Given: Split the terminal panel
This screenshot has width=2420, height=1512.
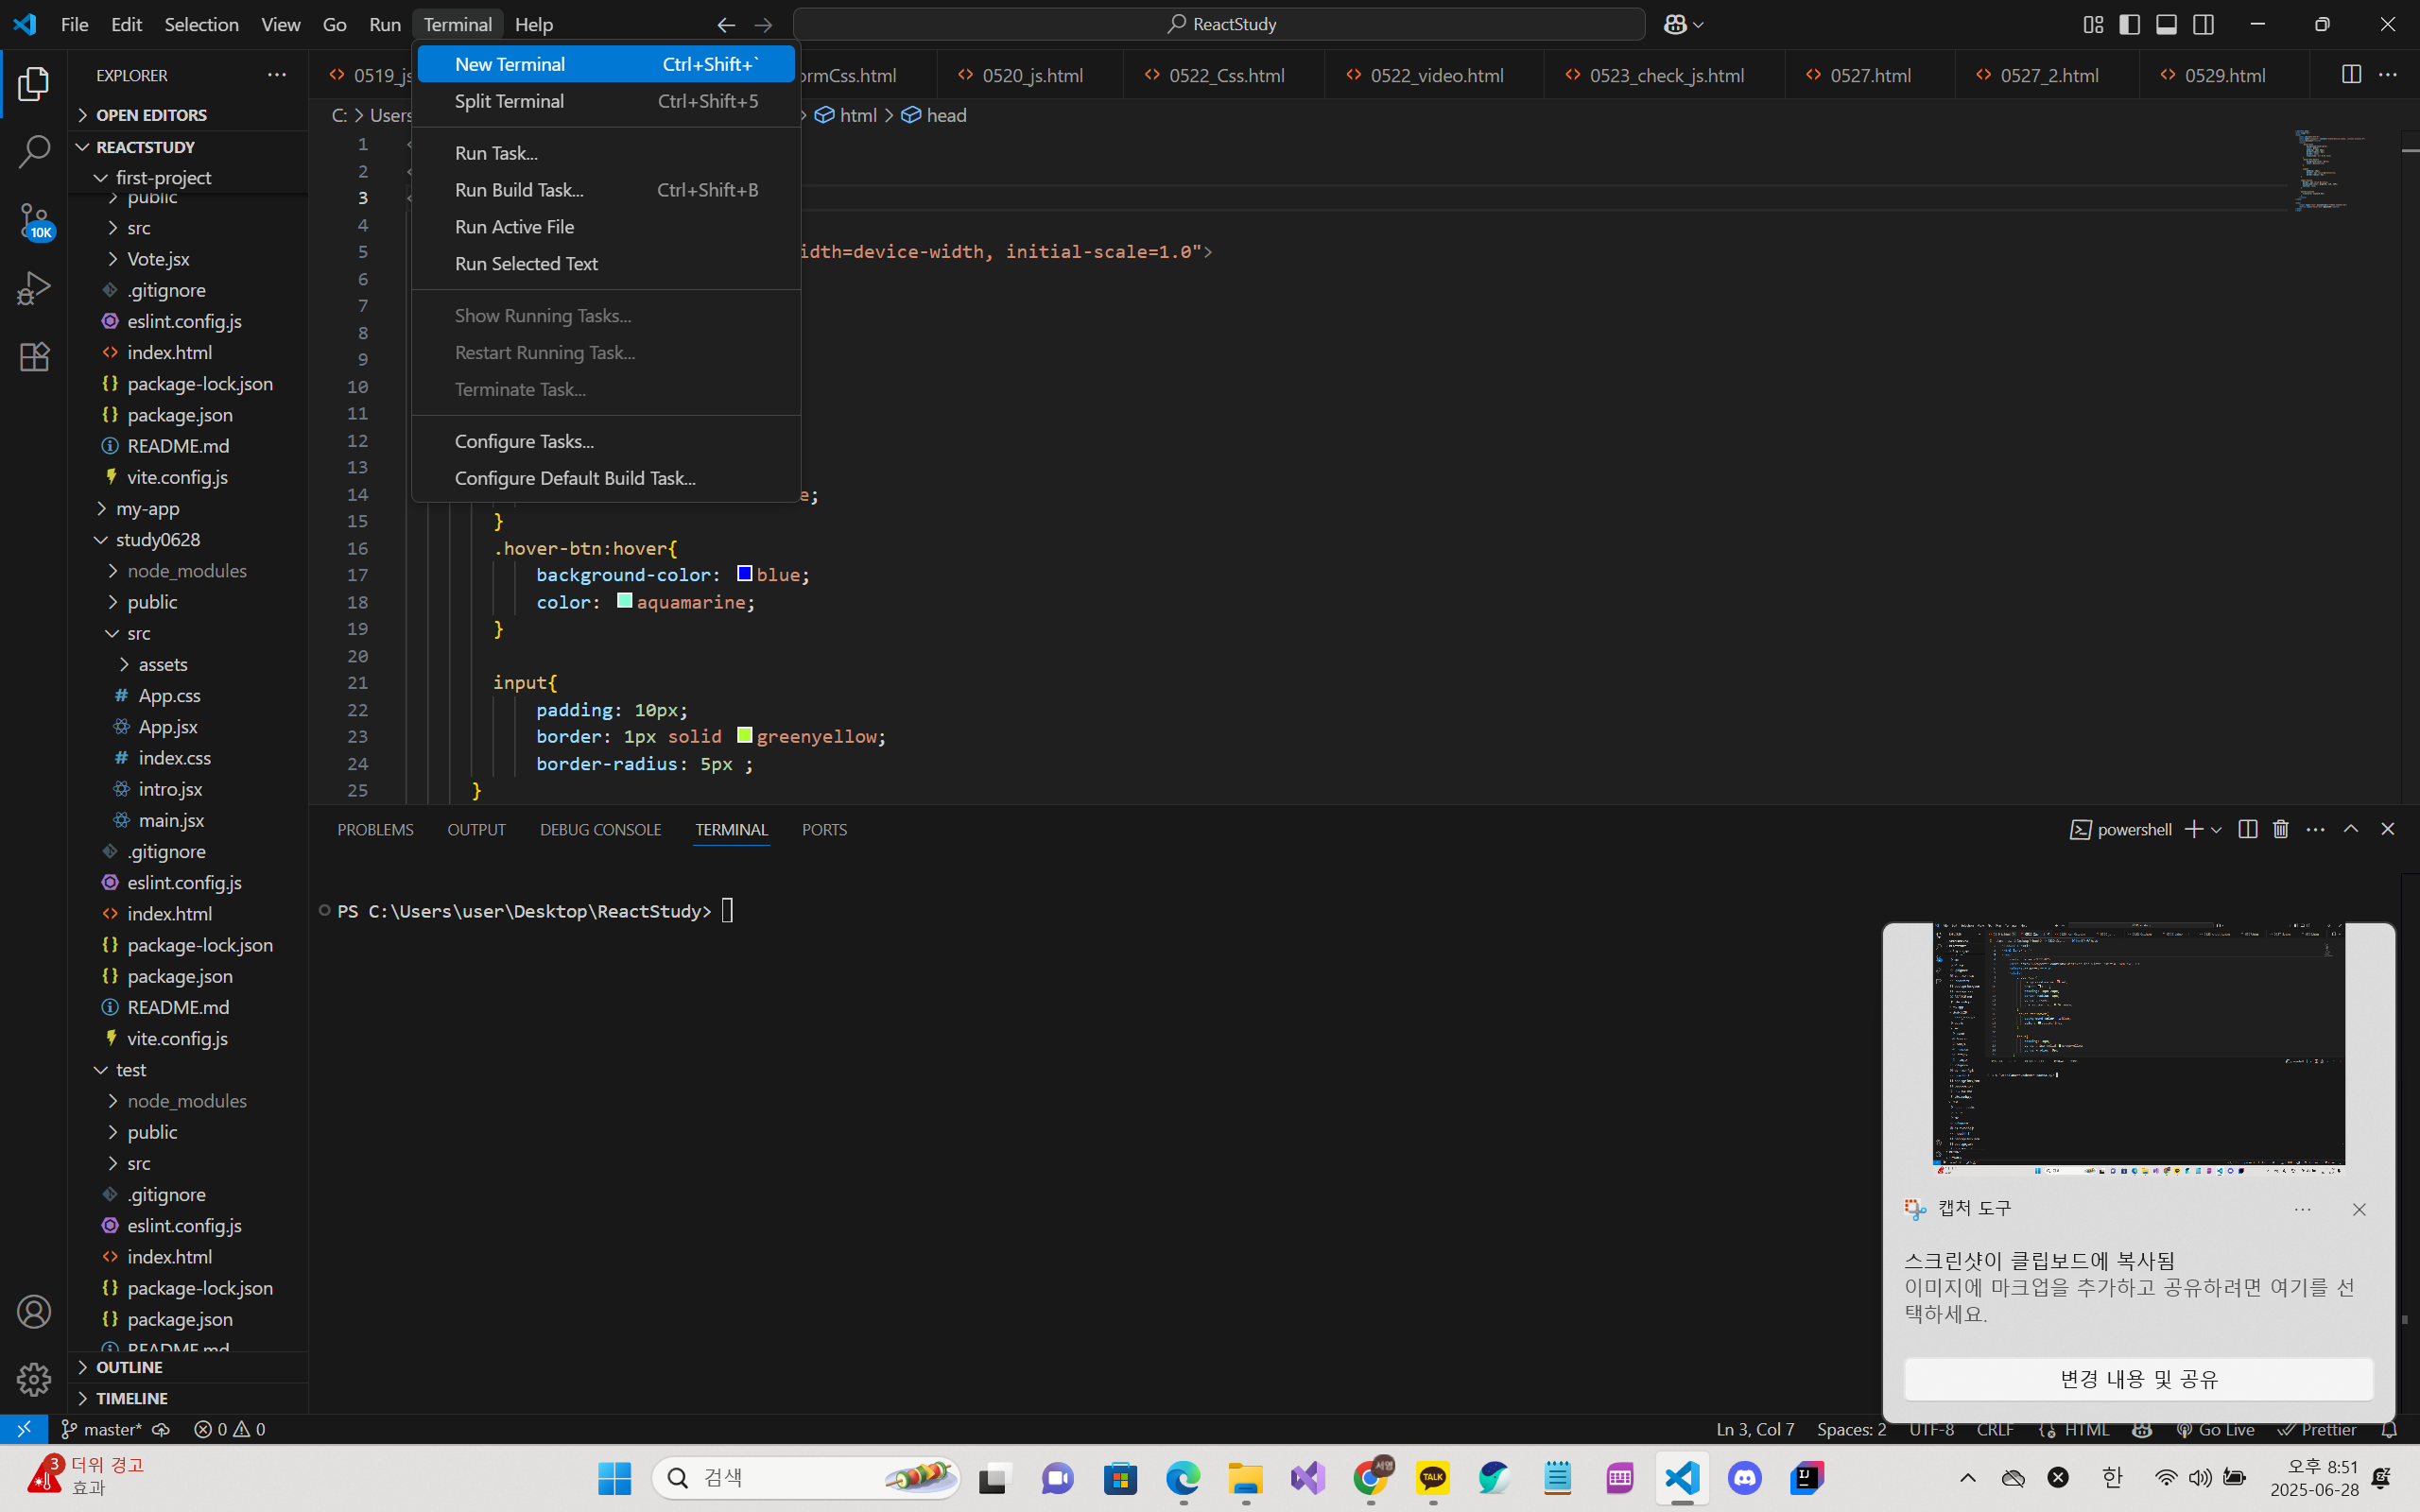Looking at the screenshot, I should tap(2247, 829).
